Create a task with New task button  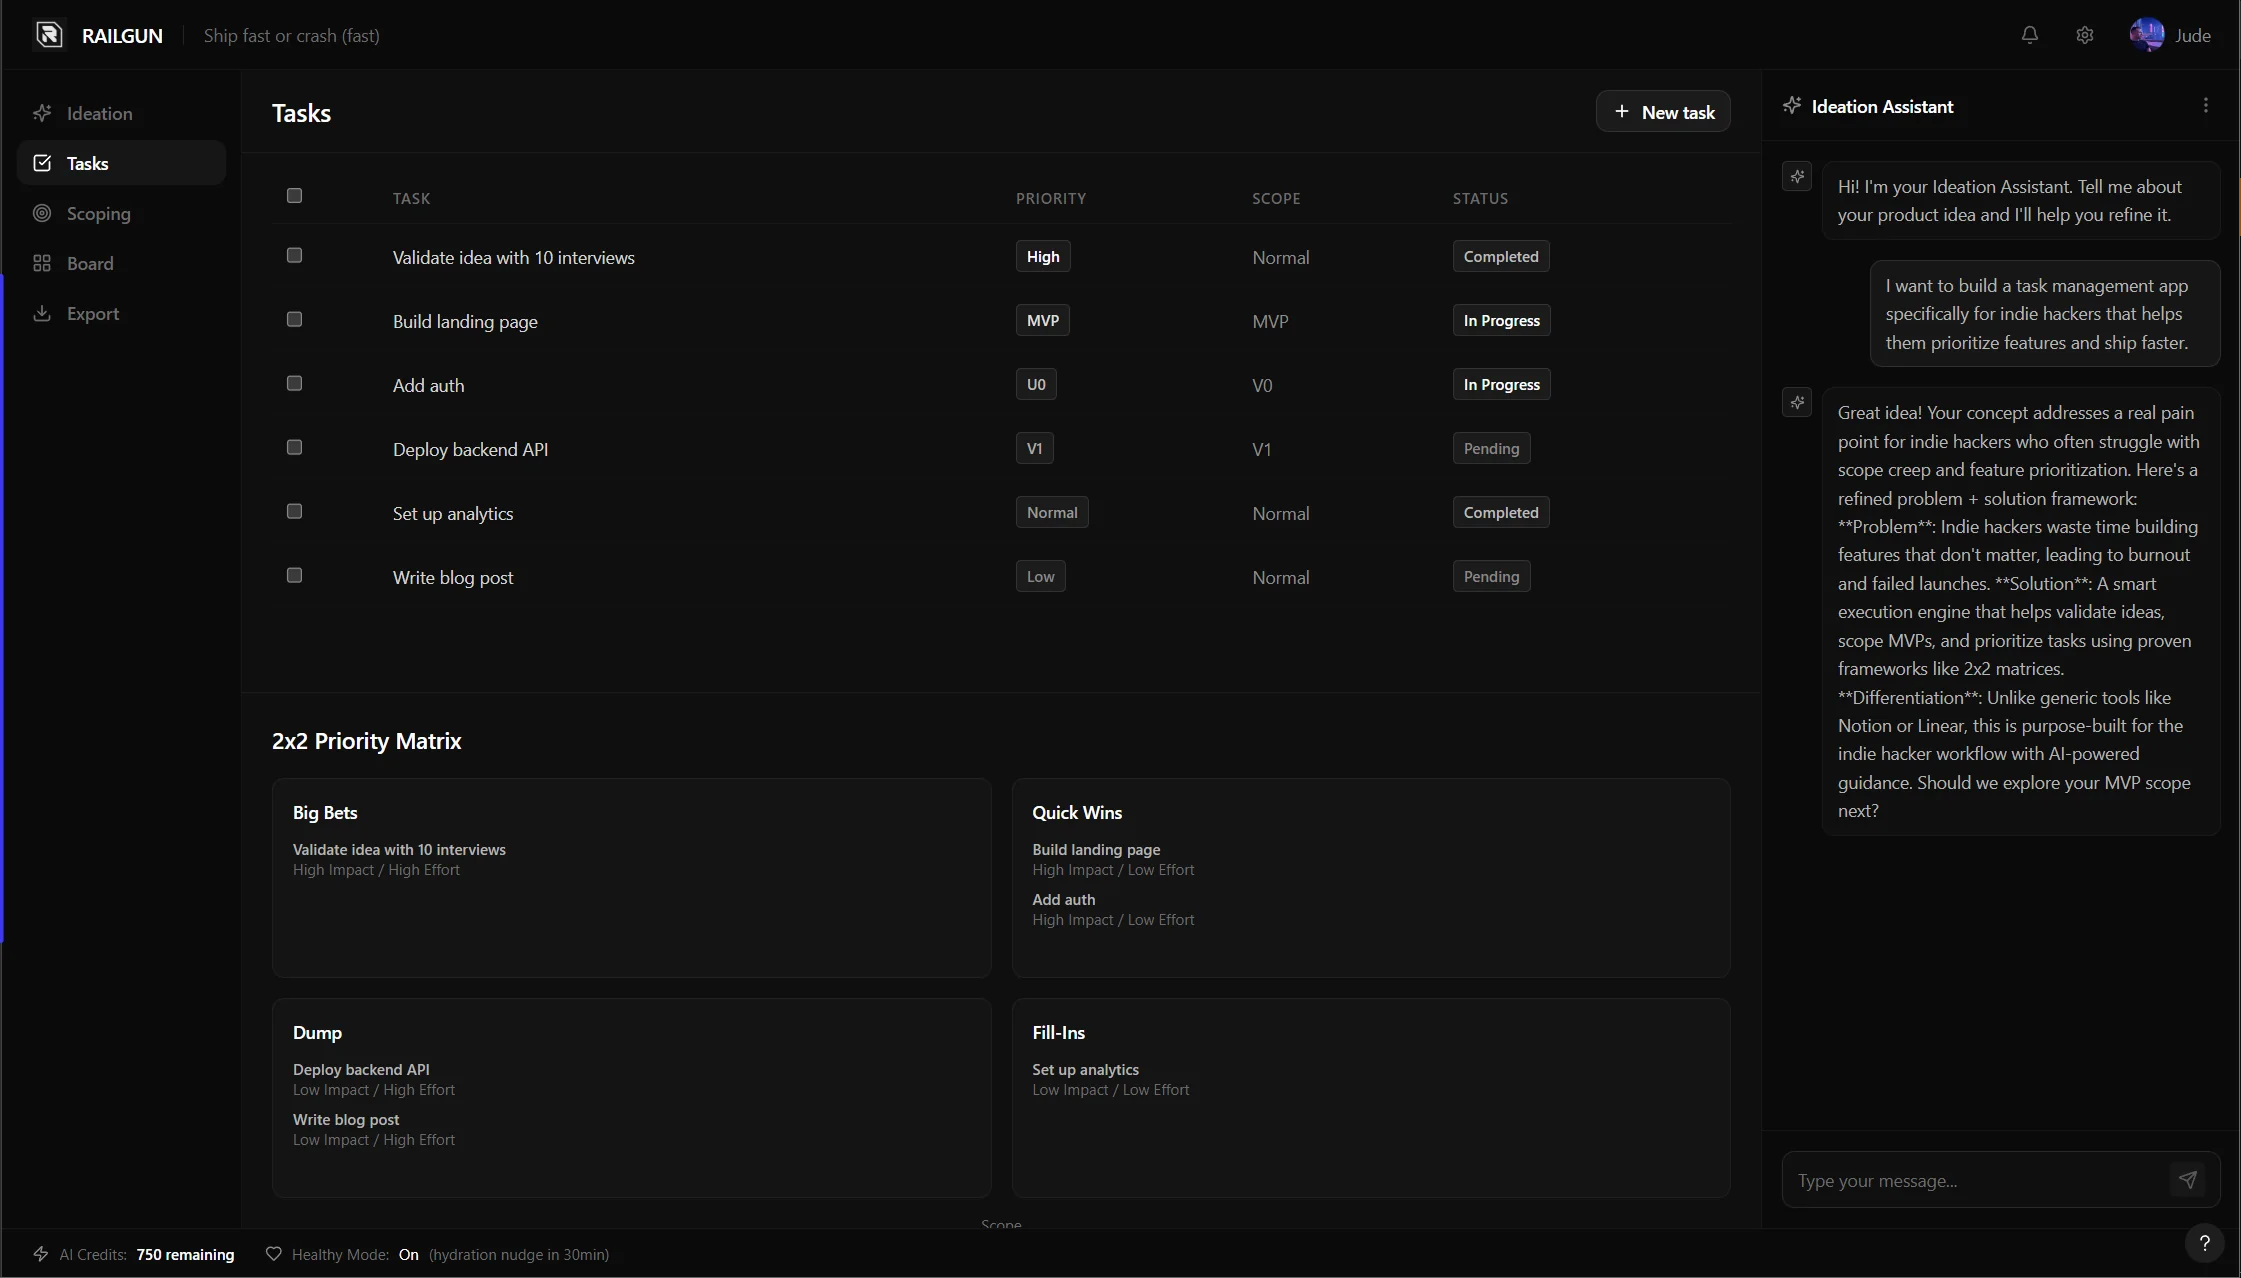[1662, 112]
